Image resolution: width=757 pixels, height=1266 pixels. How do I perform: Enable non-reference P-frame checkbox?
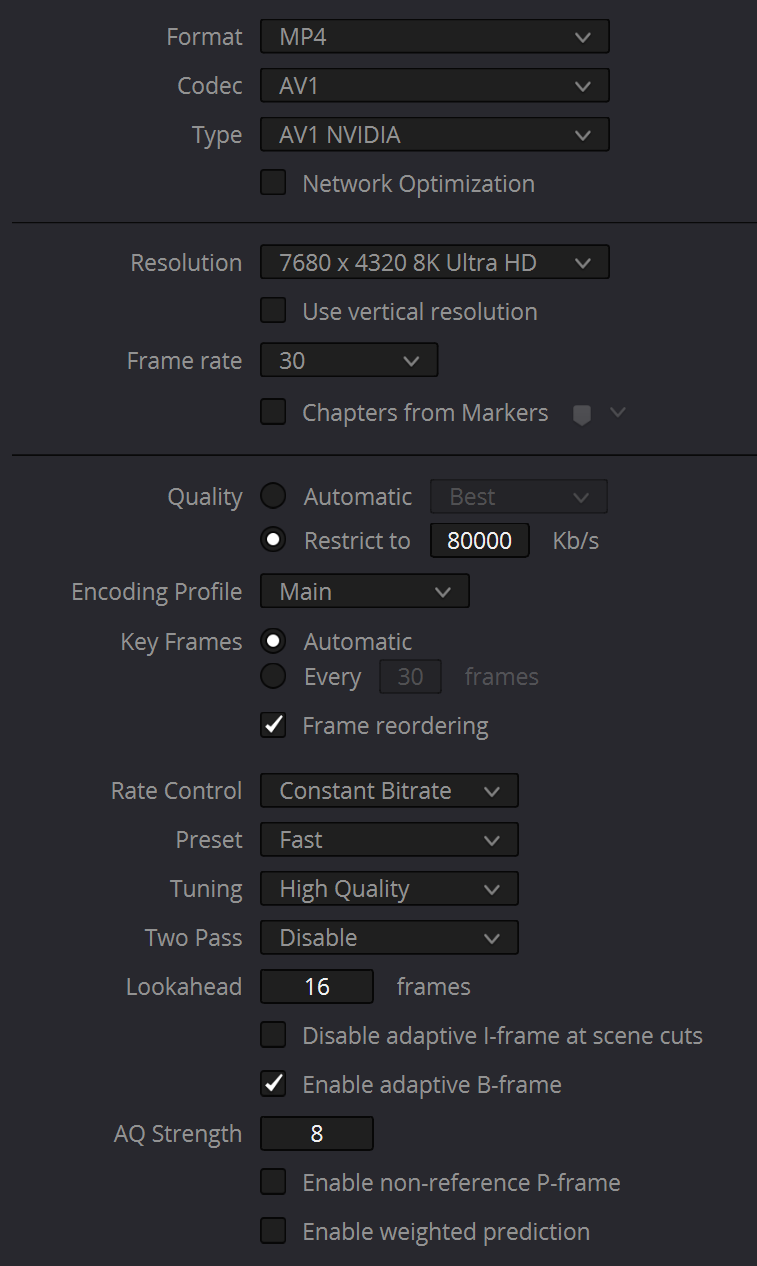point(273,1182)
